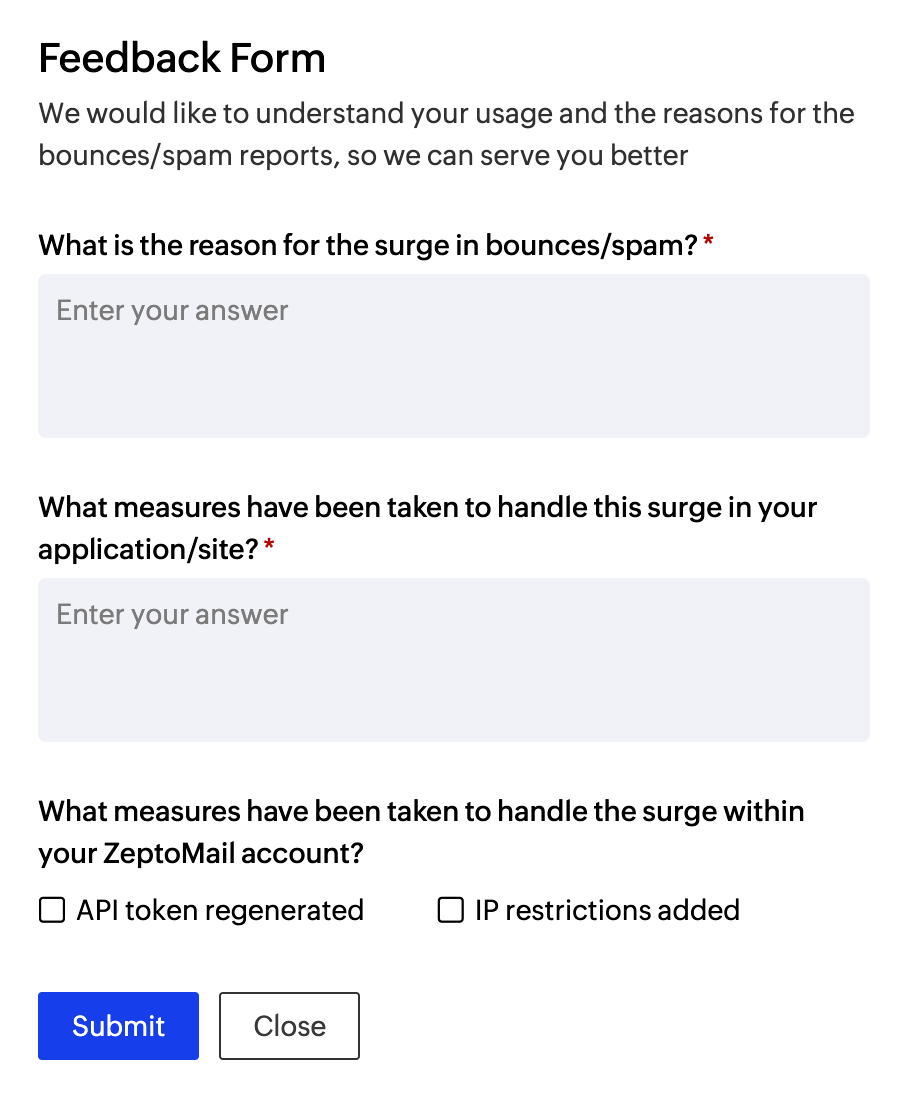Click the ZeptoMail account question label

coord(421,832)
